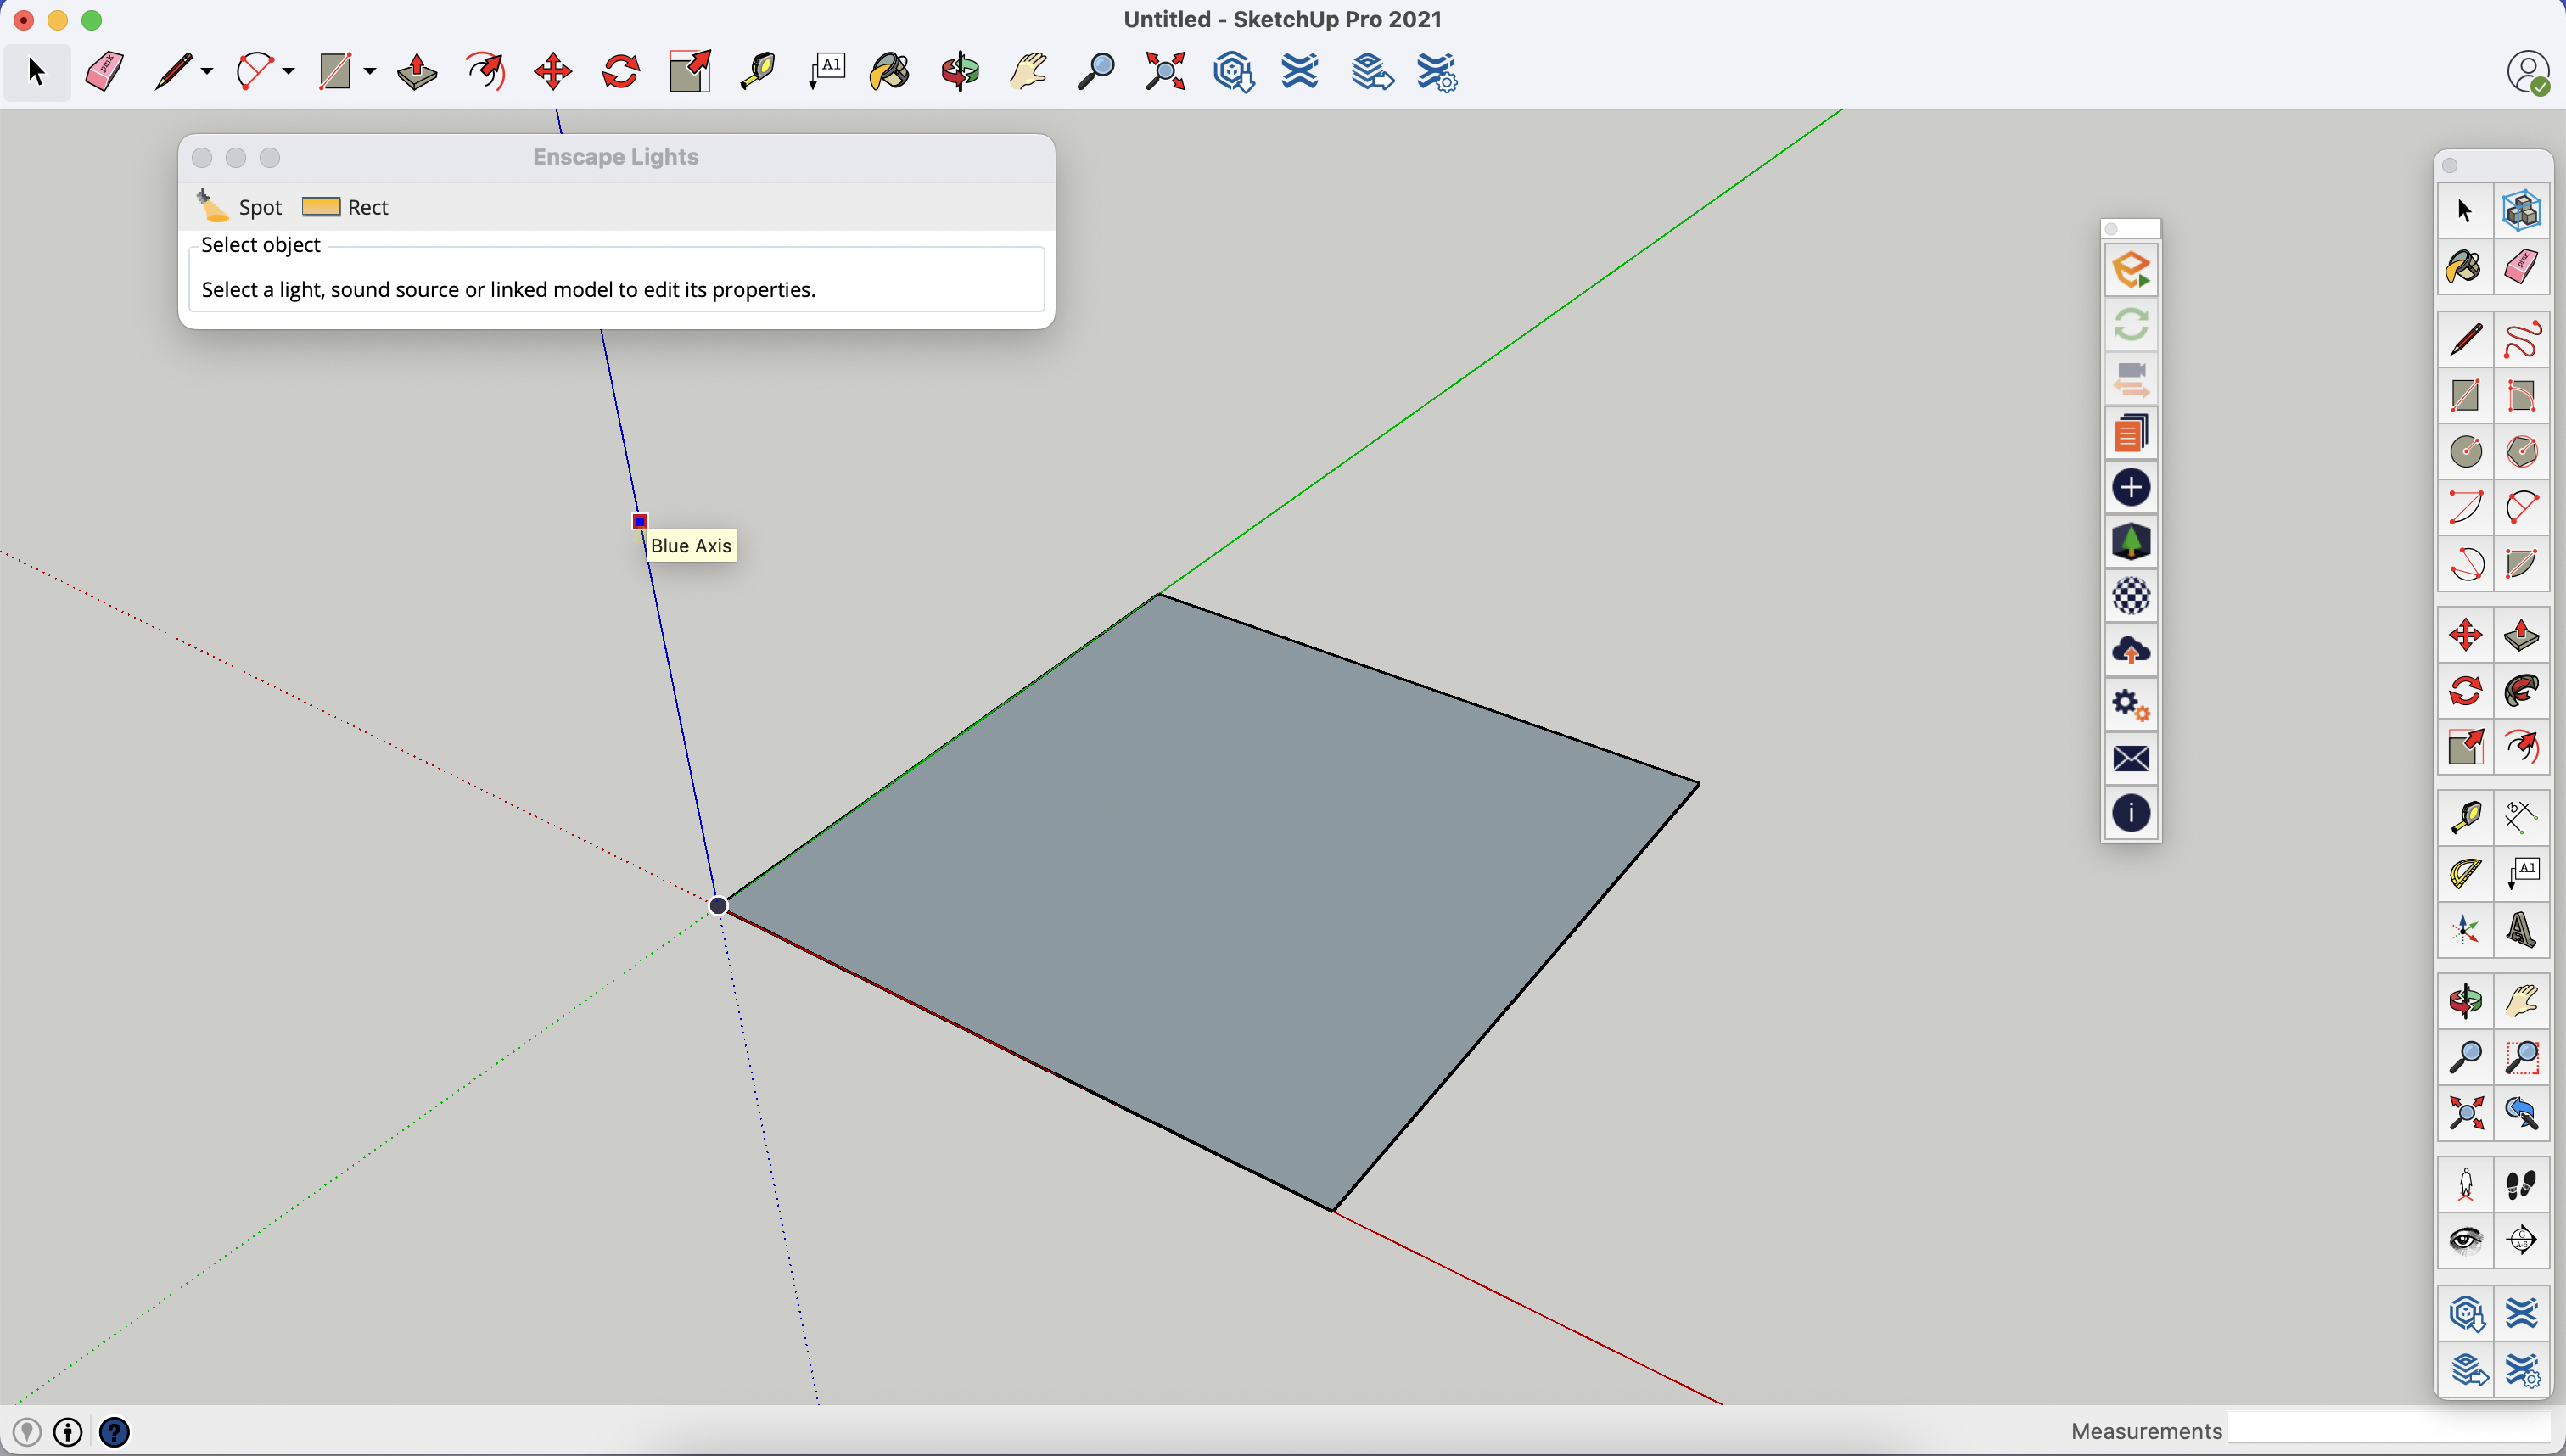Image resolution: width=2566 pixels, height=1456 pixels.
Task: Toggle the Look Around eye tool
Action: click(x=2465, y=1241)
